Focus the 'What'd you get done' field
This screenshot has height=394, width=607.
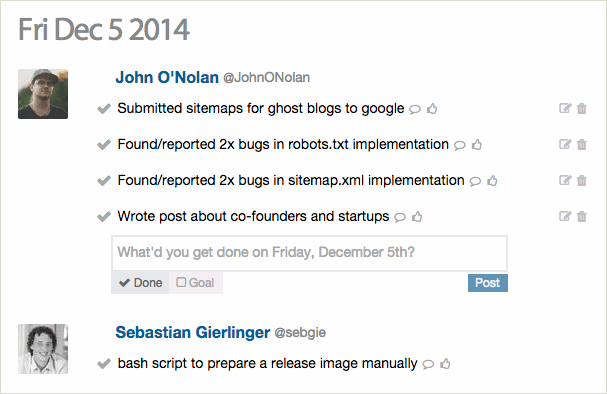tap(309, 253)
